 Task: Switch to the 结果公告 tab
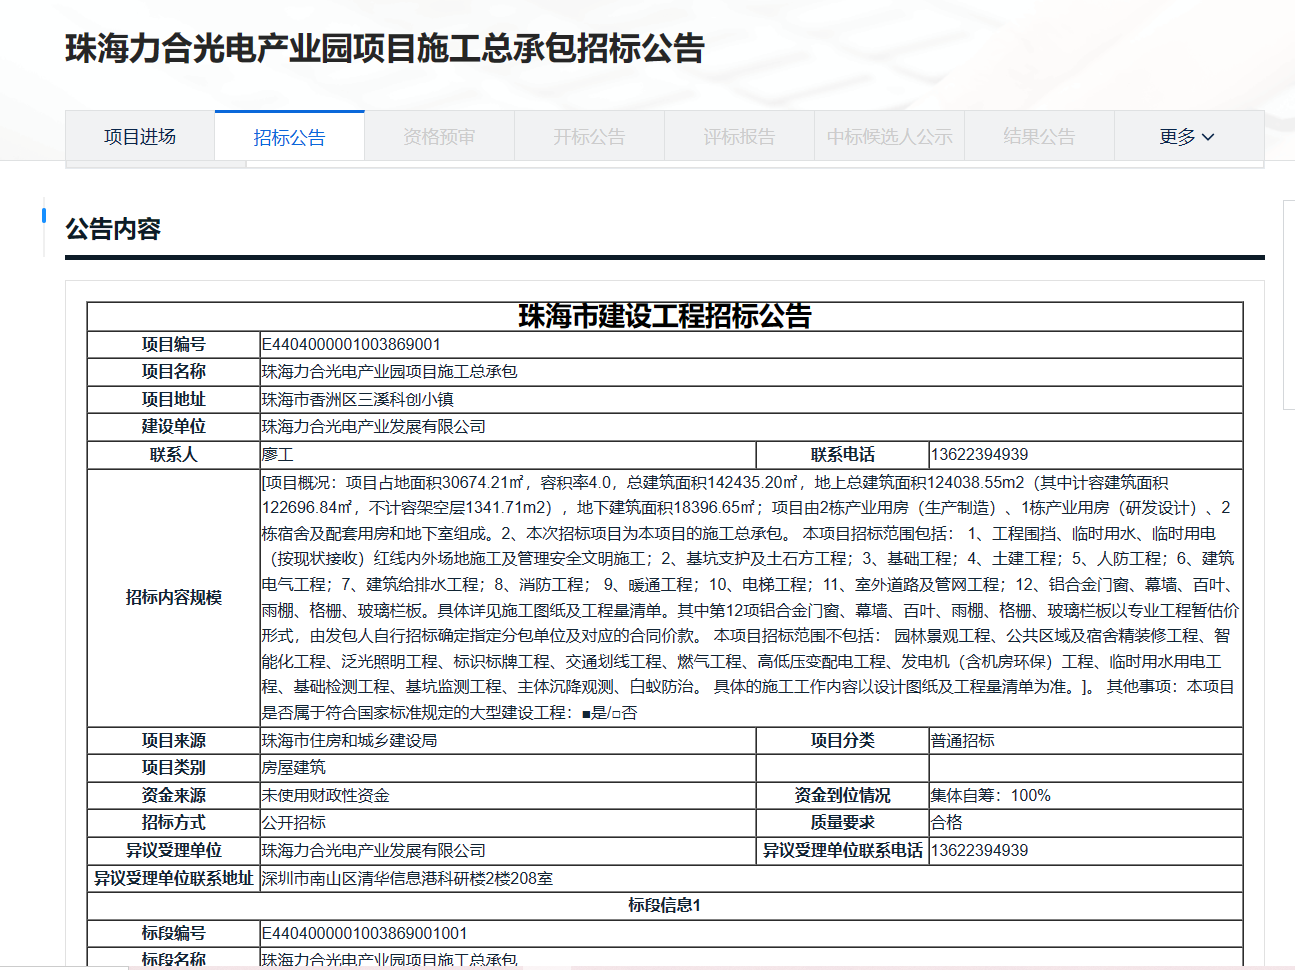(1039, 137)
